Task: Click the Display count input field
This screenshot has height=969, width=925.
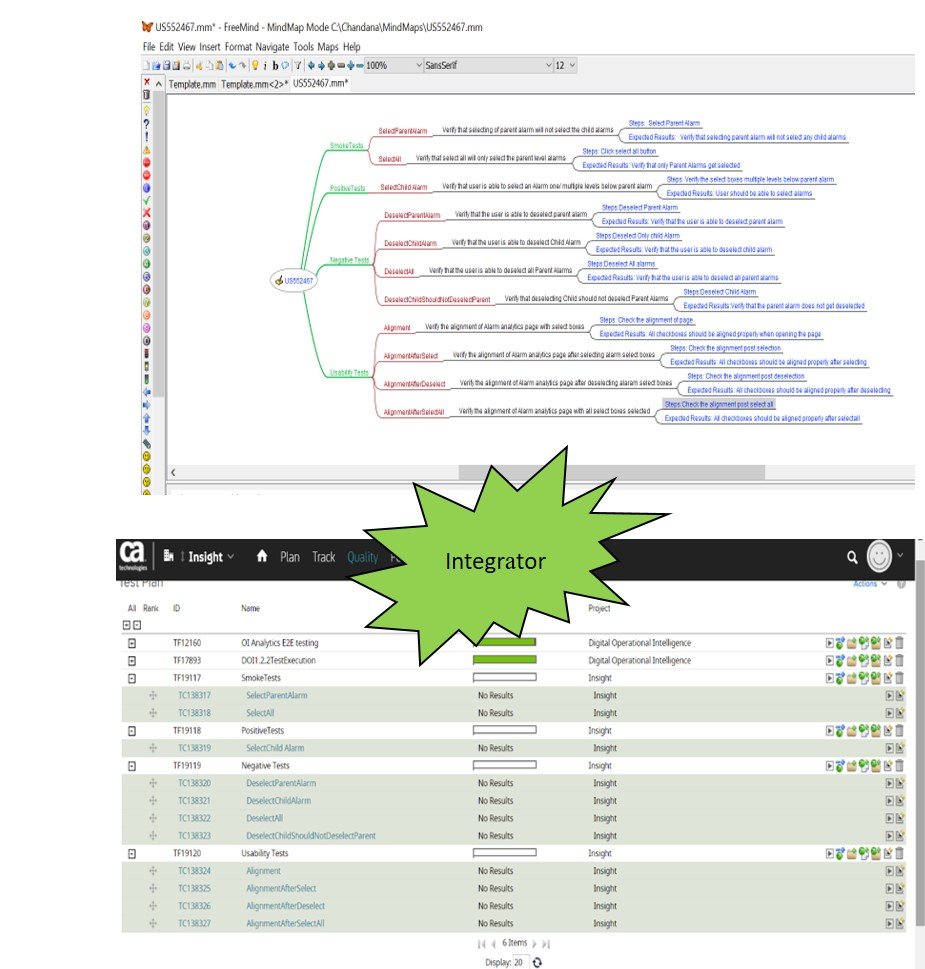Action: [x=518, y=962]
